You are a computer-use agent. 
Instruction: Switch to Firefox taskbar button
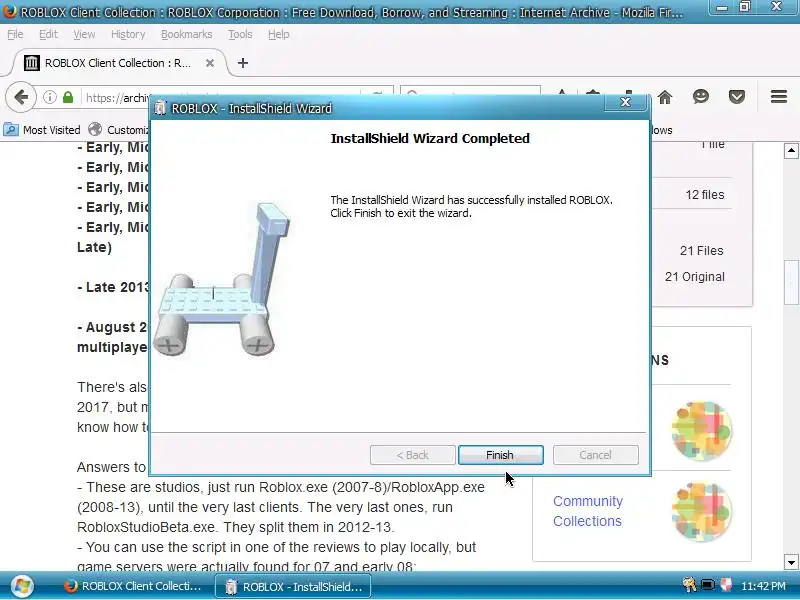[134, 586]
